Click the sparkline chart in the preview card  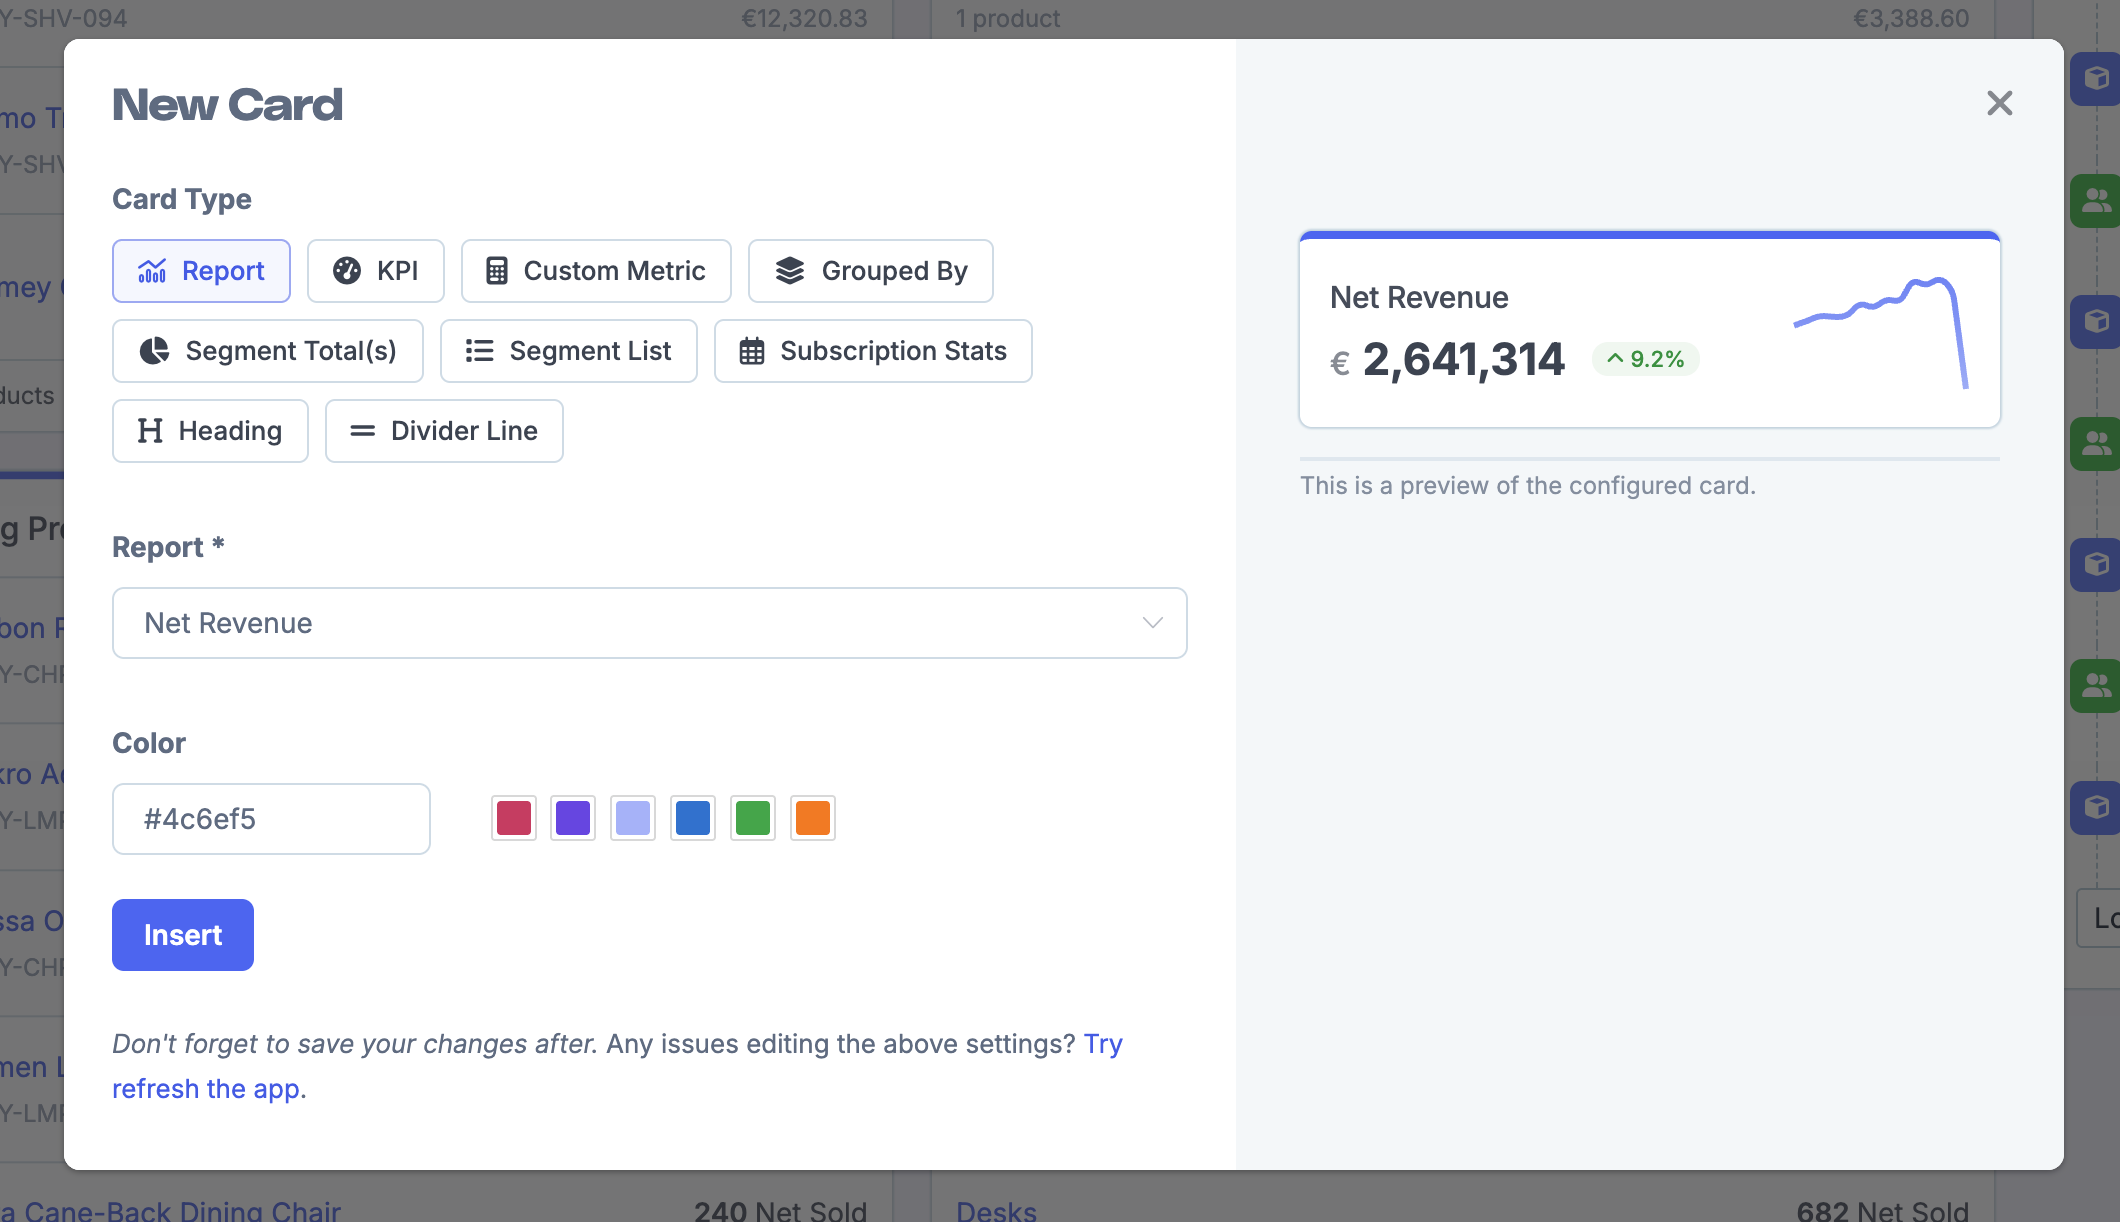click(1881, 332)
